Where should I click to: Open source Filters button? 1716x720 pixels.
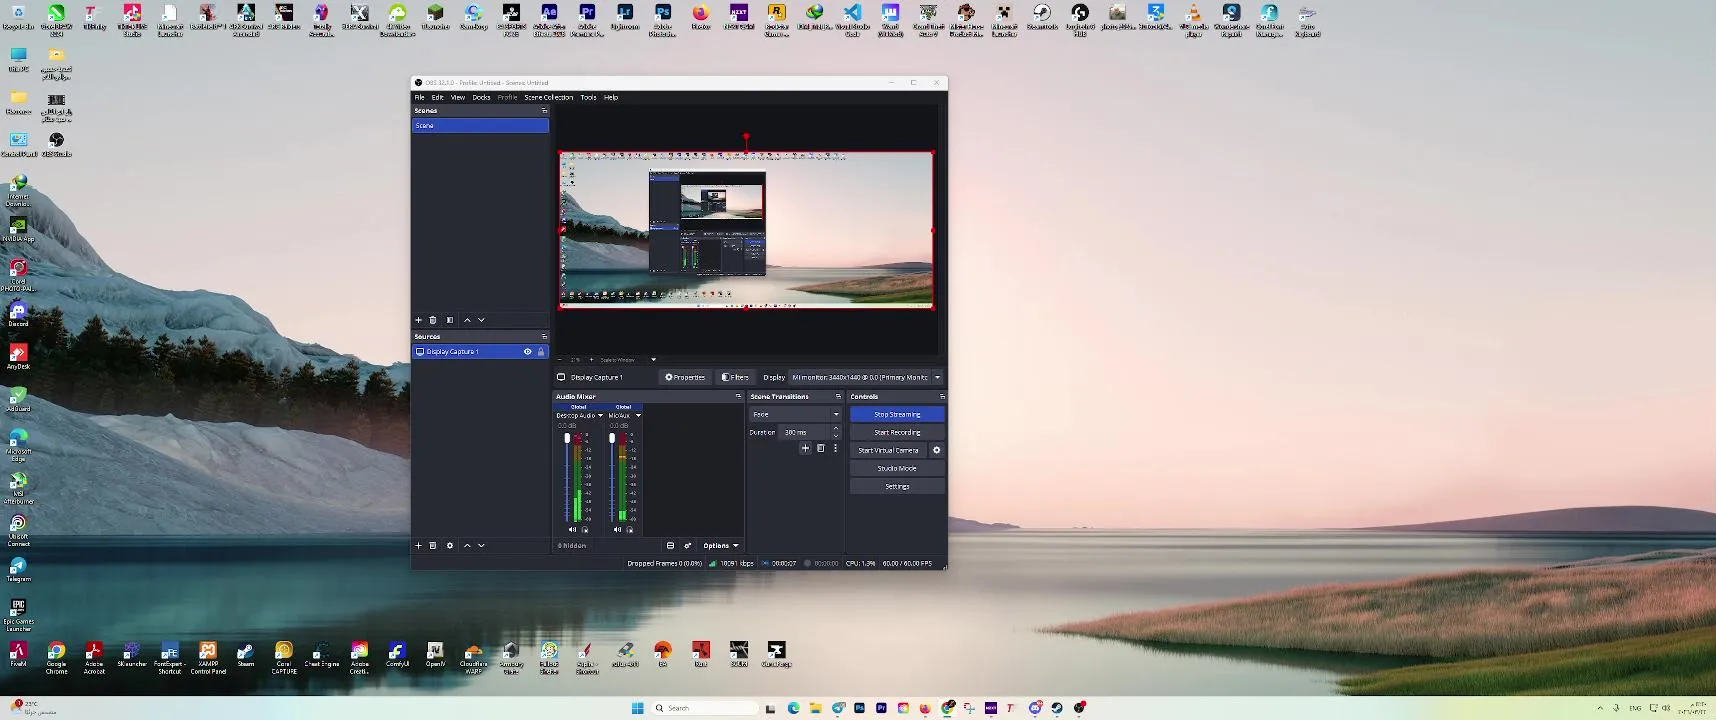click(735, 377)
